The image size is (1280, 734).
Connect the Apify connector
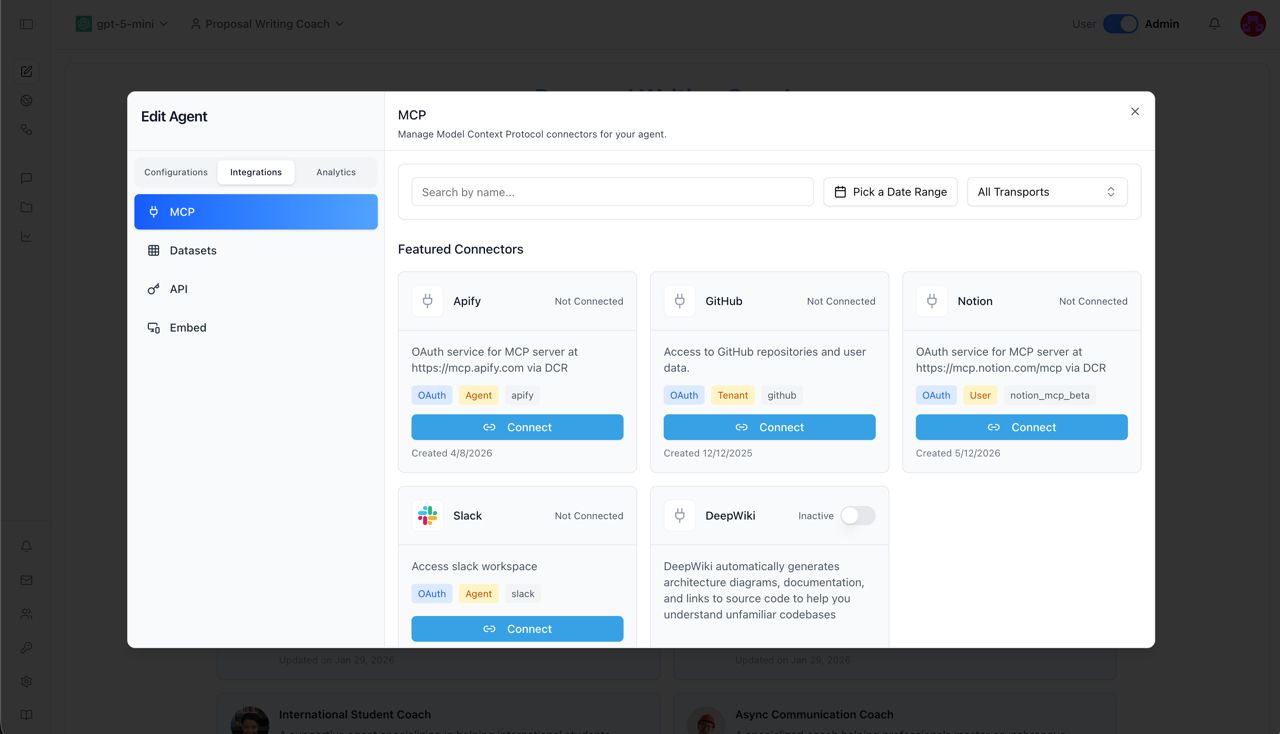pos(517,427)
